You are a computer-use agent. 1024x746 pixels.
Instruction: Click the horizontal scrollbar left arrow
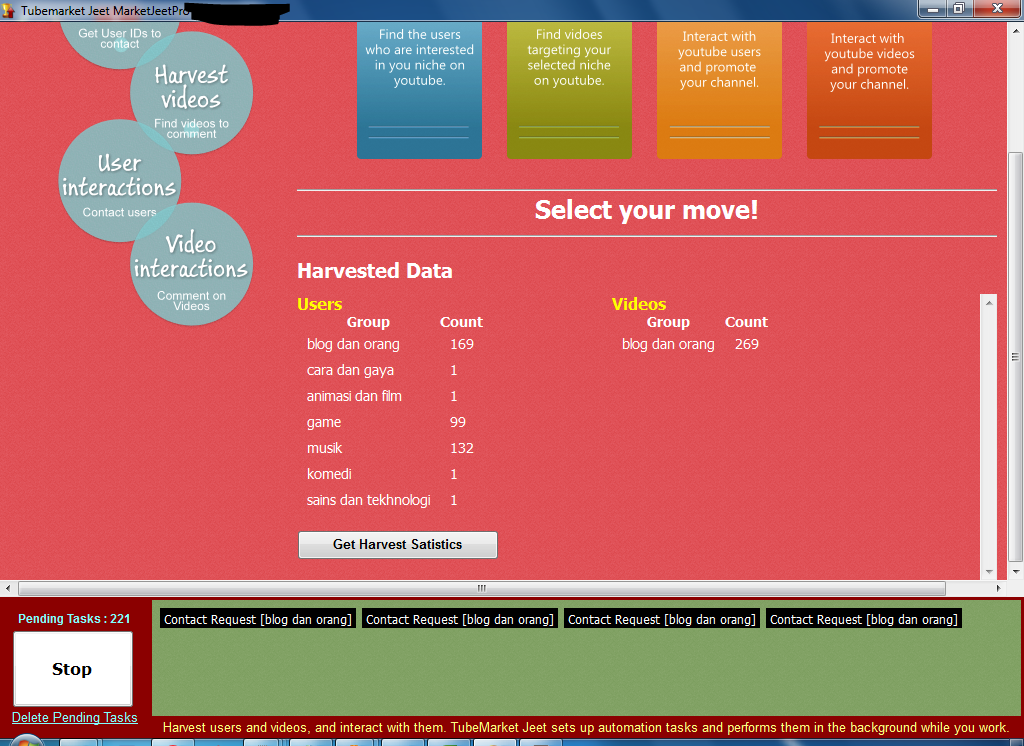(x=7, y=589)
